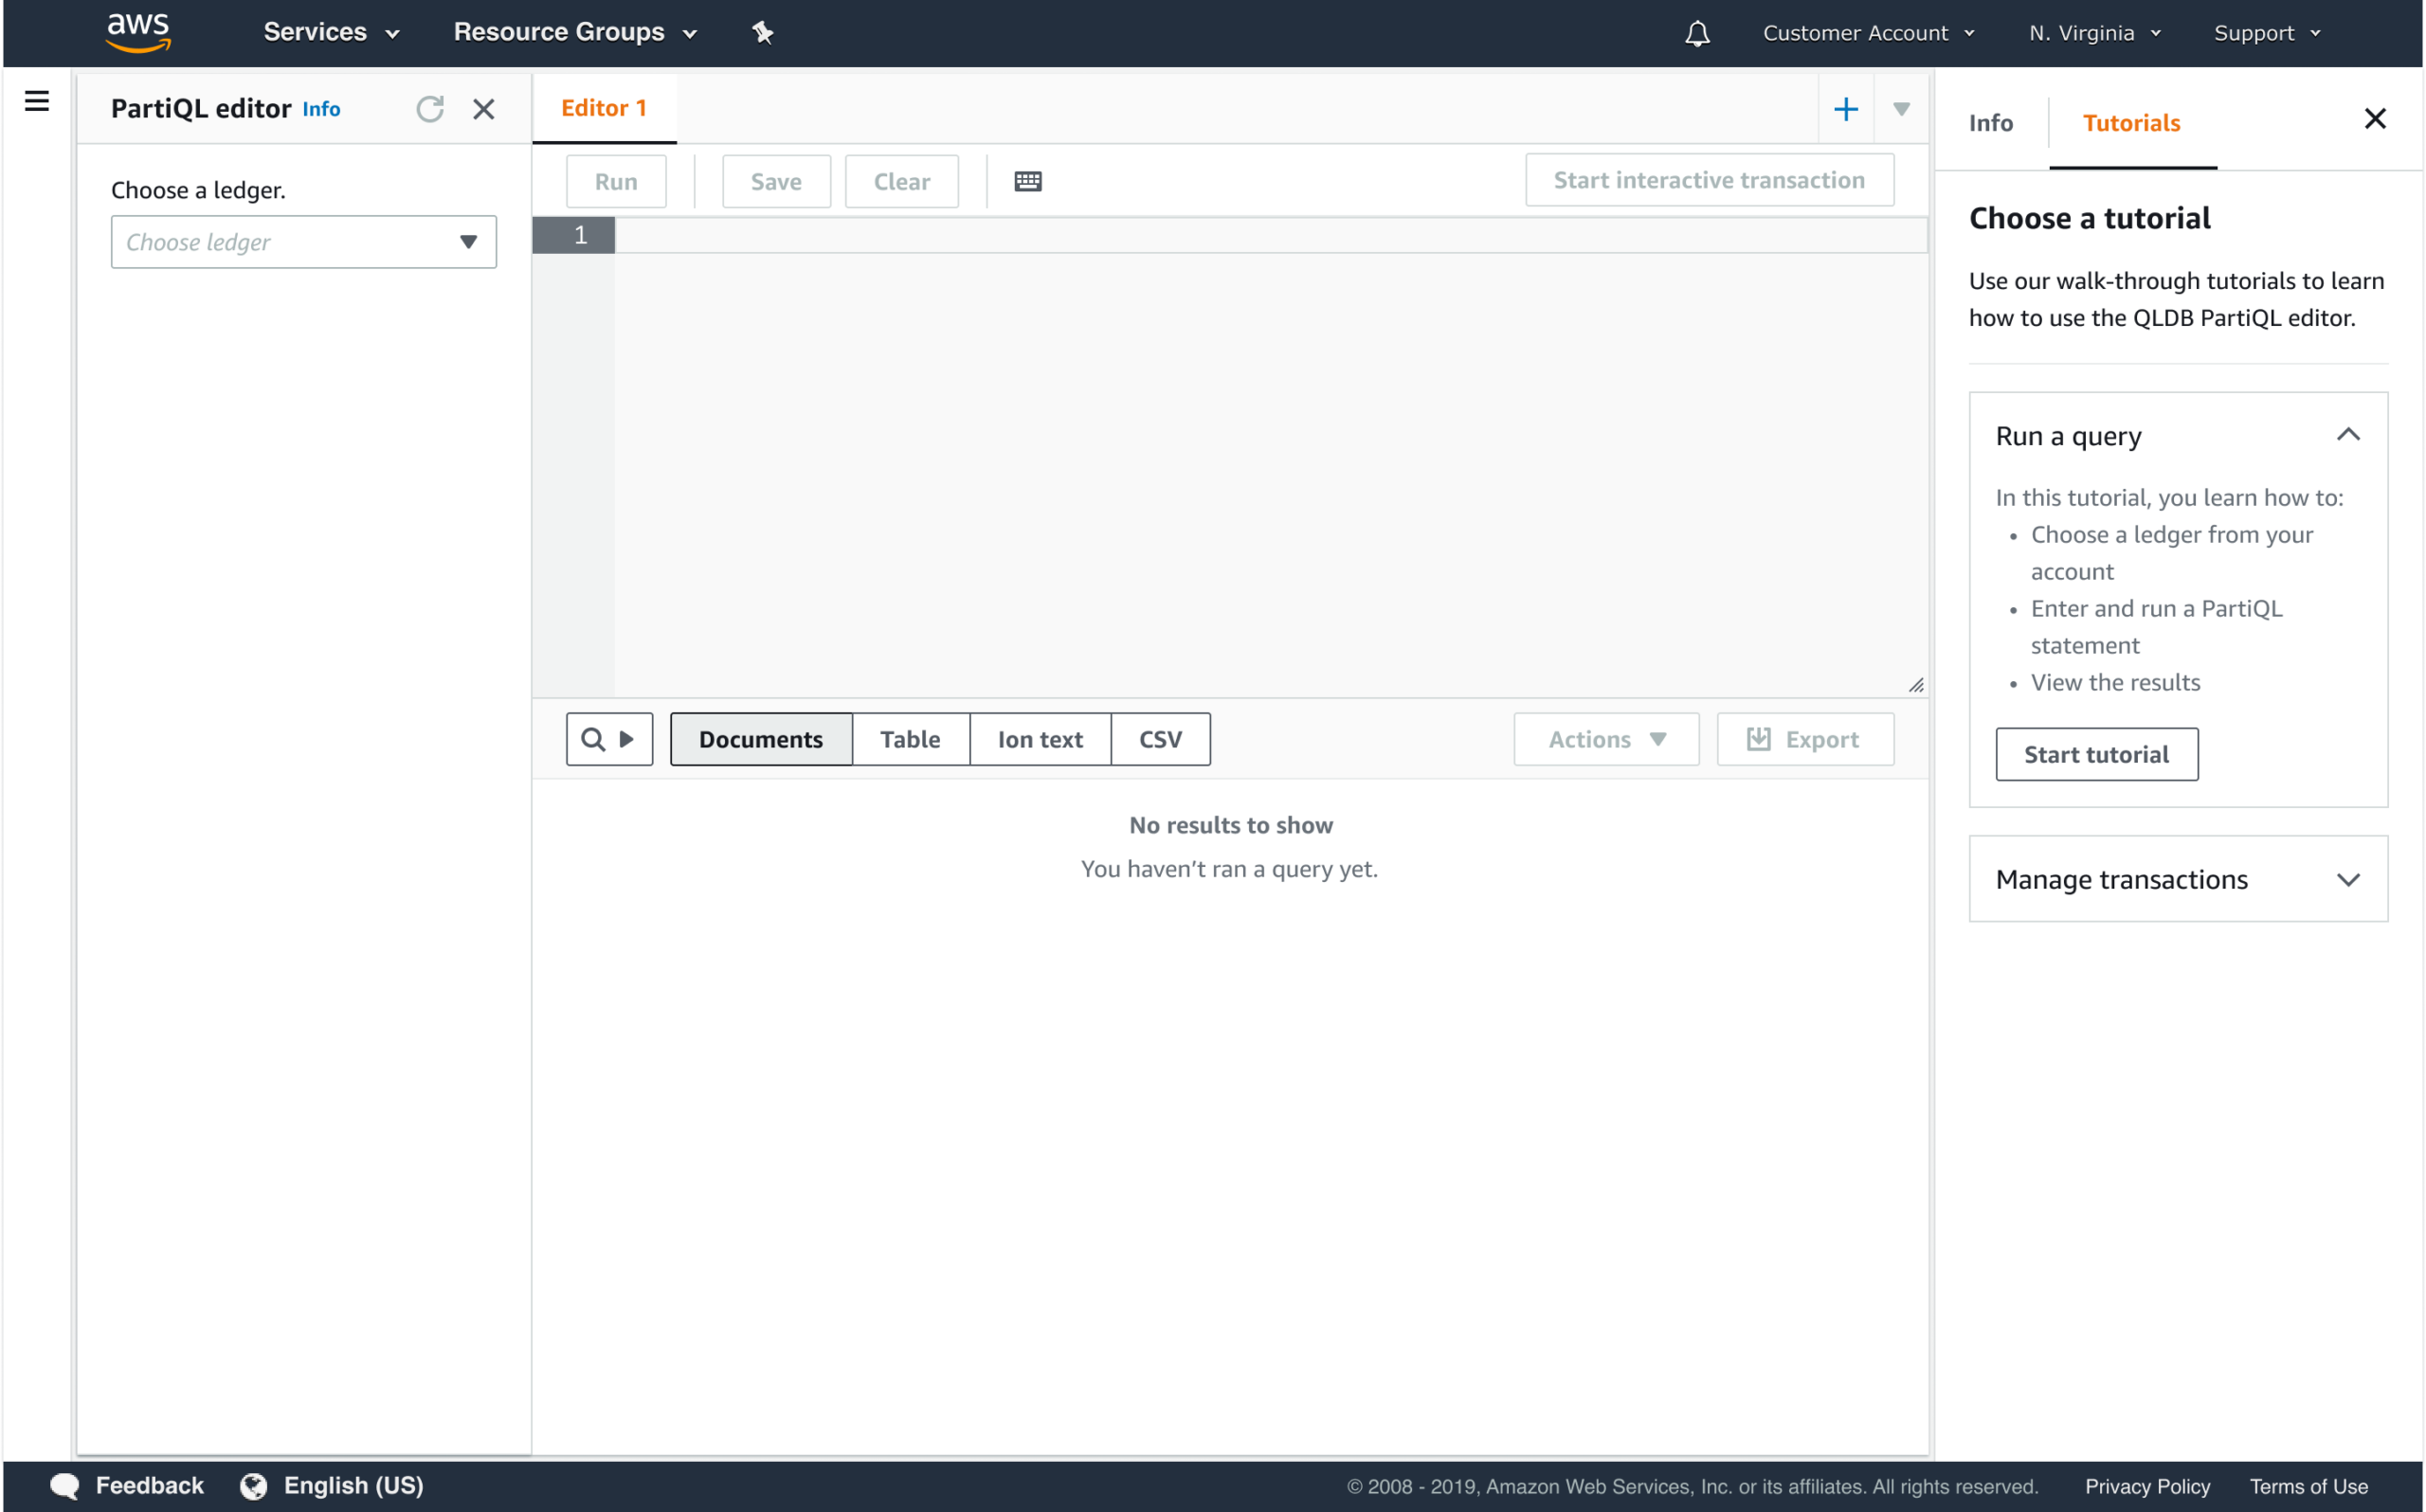Open the keyboard shortcuts icon
The height and width of the screenshot is (1512, 2426).
(x=1027, y=180)
